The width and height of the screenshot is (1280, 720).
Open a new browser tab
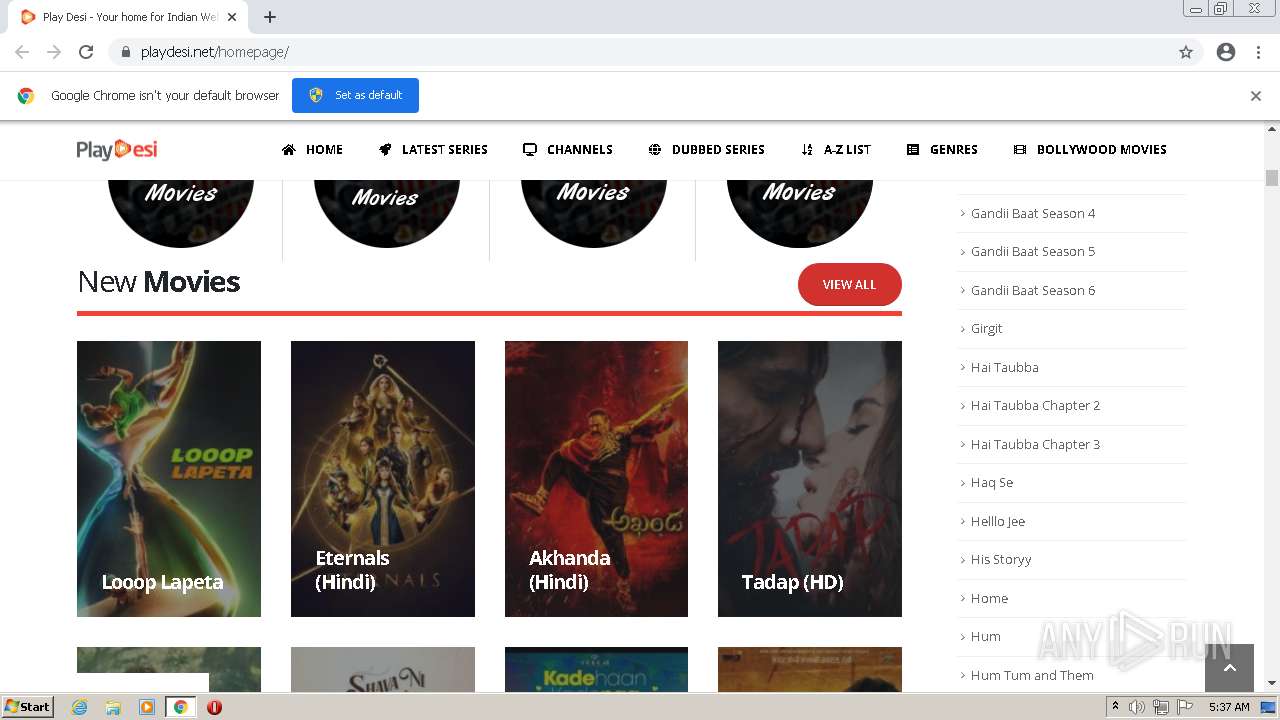click(270, 17)
